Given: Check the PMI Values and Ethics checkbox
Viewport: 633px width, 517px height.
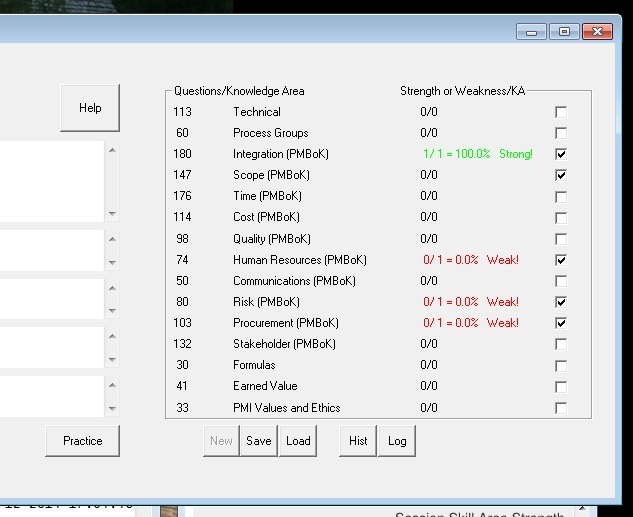Looking at the screenshot, I should coord(561,408).
